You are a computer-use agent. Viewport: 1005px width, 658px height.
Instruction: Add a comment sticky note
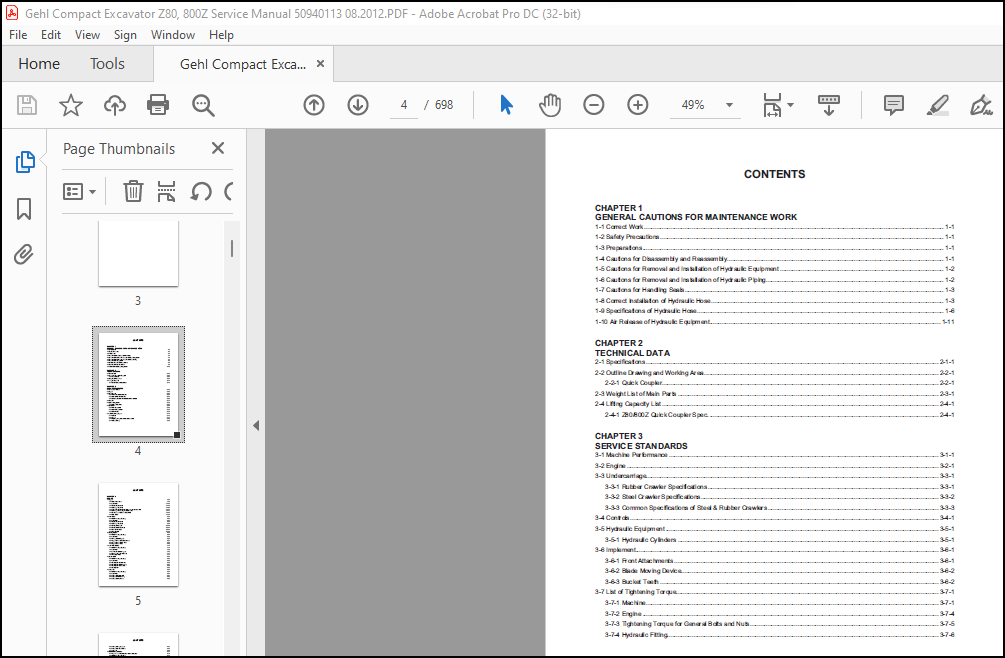click(x=893, y=105)
